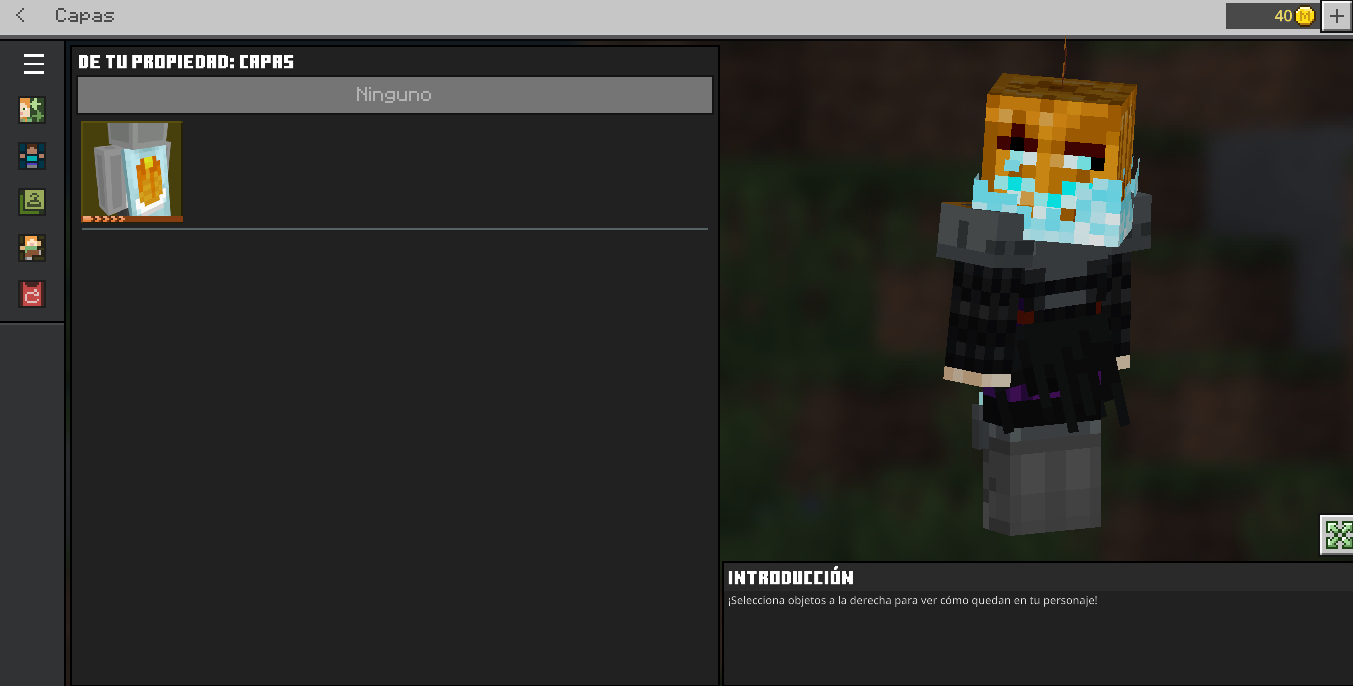Click the 'De tu propiedad: Capas' heading
1353x686 pixels.
tap(186, 62)
